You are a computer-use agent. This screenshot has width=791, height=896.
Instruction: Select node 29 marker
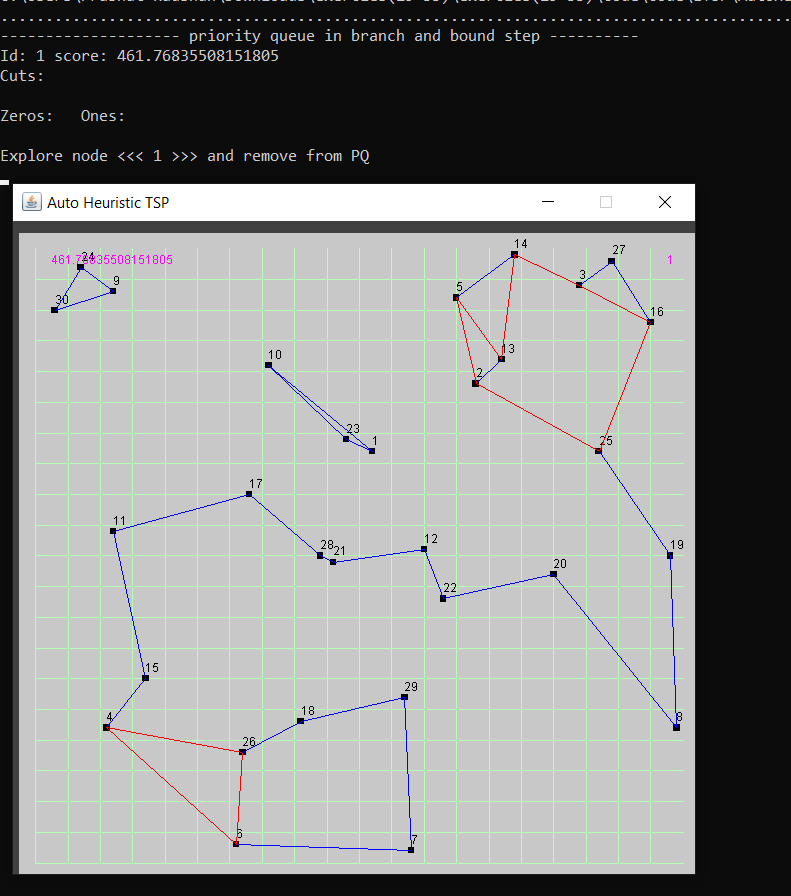point(404,697)
